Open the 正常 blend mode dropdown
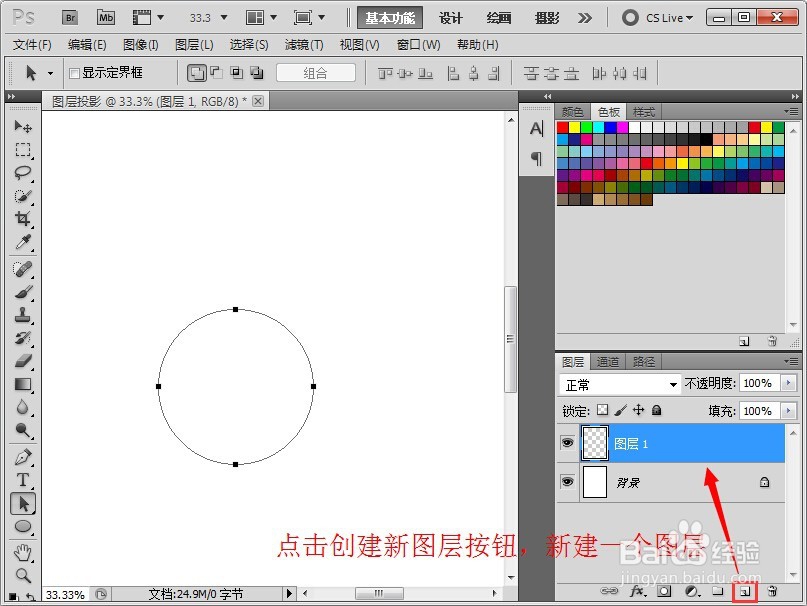Viewport: 807px width, 606px height. (620, 385)
